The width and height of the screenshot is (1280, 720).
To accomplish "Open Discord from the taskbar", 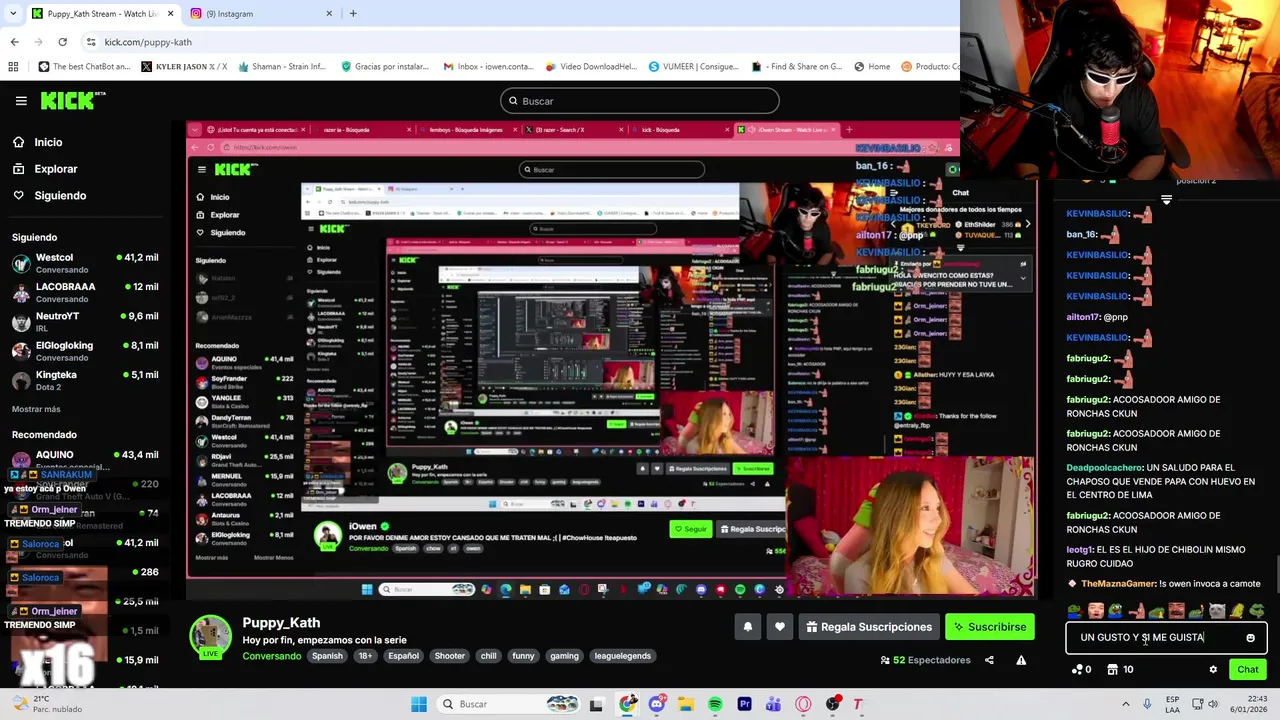I will tap(656, 704).
